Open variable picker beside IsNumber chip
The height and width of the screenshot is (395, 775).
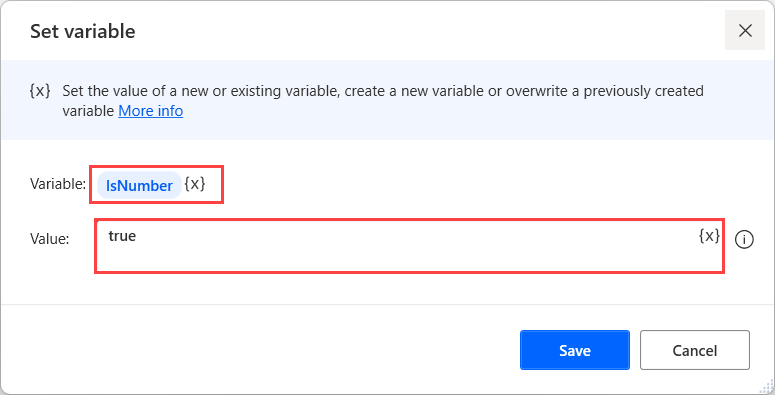tap(195, 184)
